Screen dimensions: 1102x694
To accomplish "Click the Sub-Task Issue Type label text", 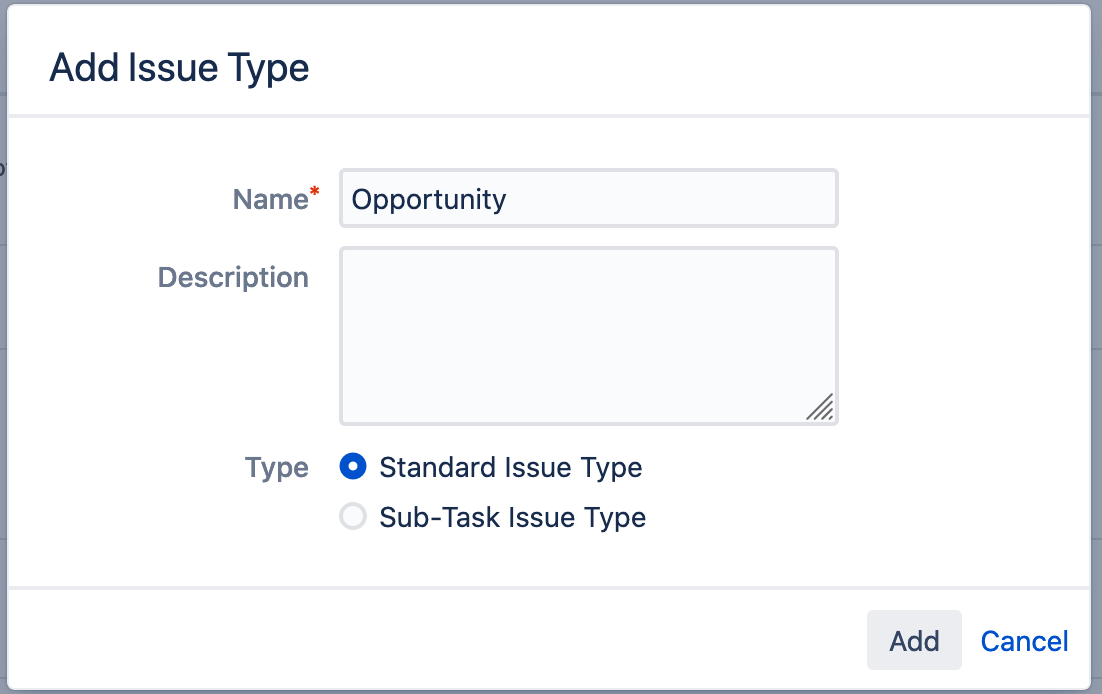I will tap(512, 517).
